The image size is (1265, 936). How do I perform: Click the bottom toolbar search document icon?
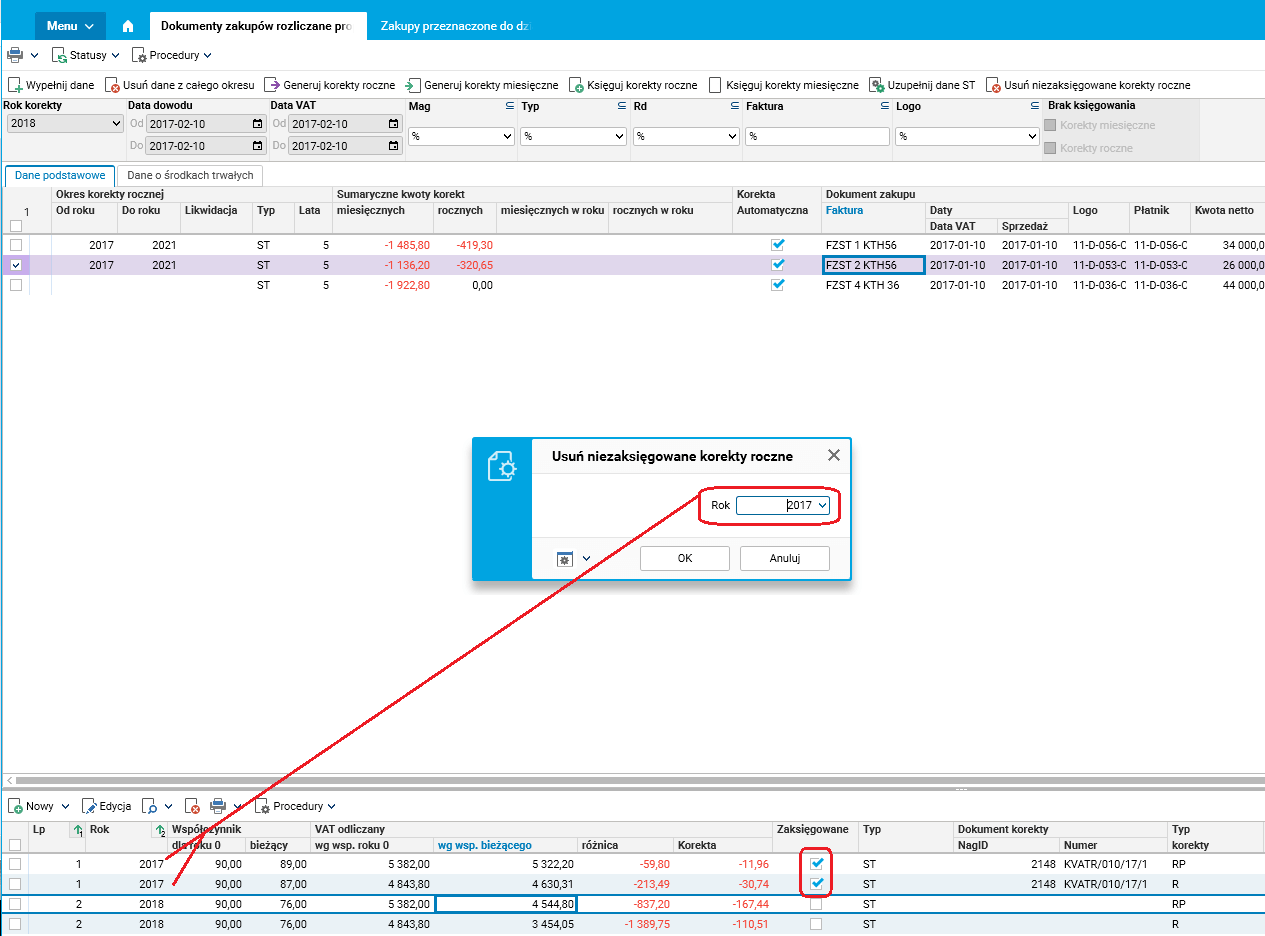pyautogui.click(x=149, y=806)
